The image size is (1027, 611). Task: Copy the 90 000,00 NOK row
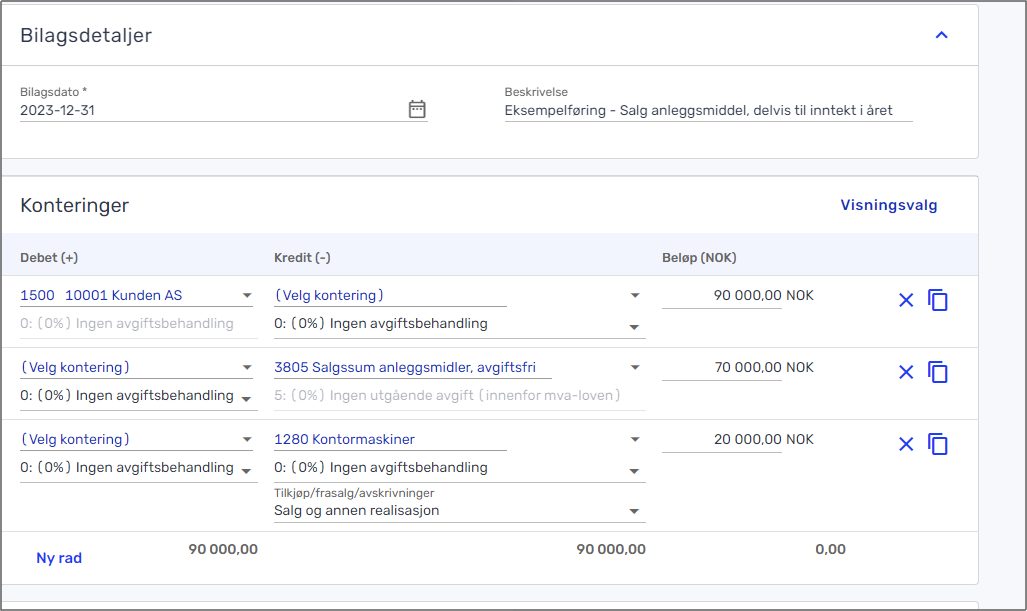938,300
